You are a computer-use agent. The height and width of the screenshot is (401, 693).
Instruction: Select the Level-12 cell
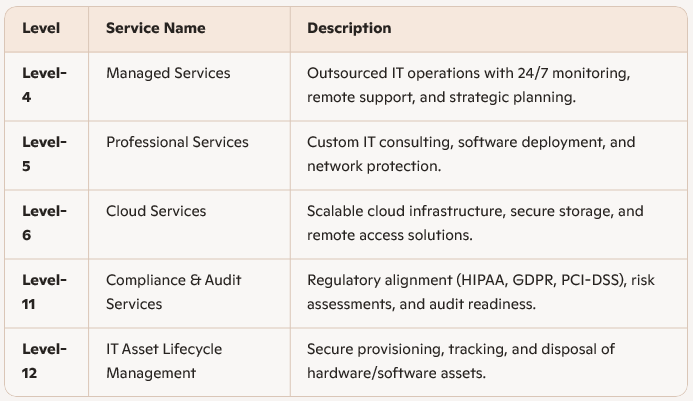point(44,361)
